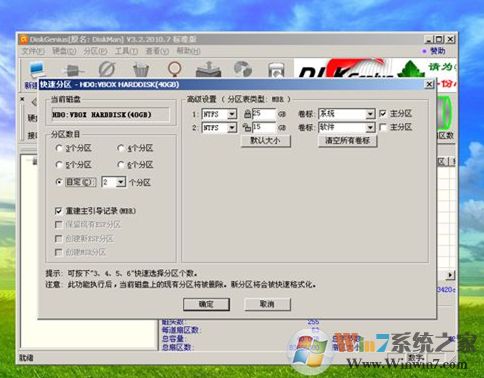
Task: Open the 文件(F) menu
Action: (x=33, y=51)
